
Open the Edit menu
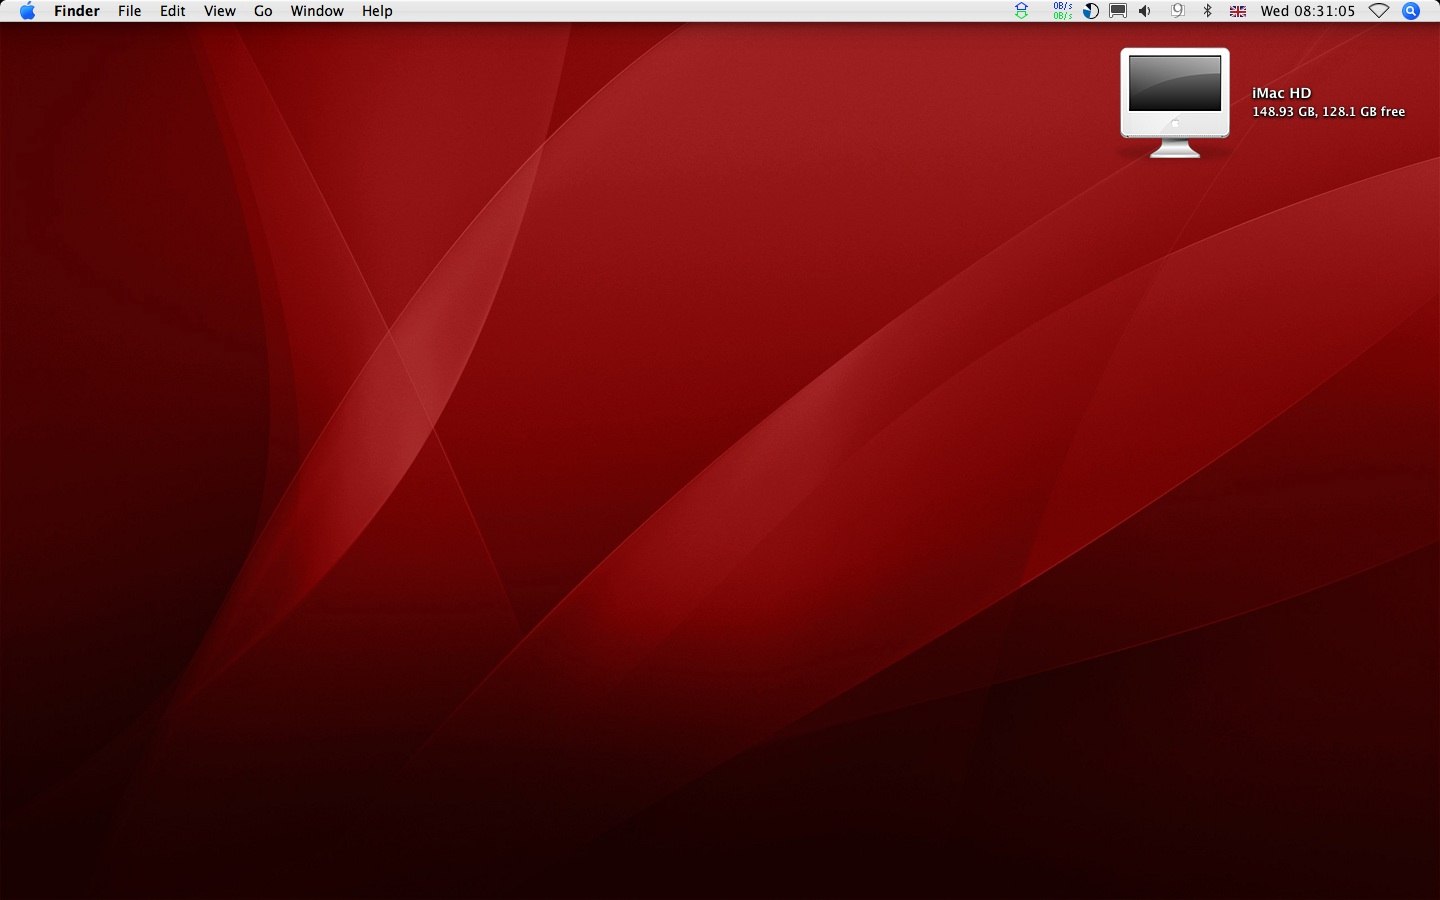(173, 11)
